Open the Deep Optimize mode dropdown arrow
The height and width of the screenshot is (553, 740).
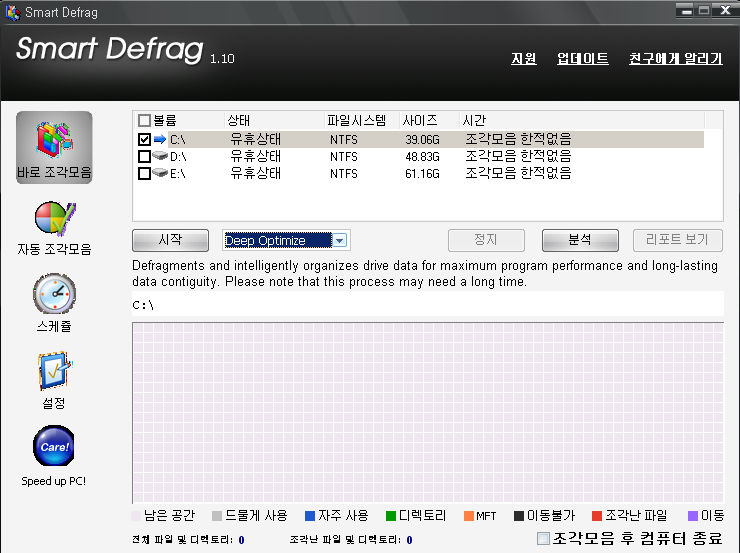point(339,241)
